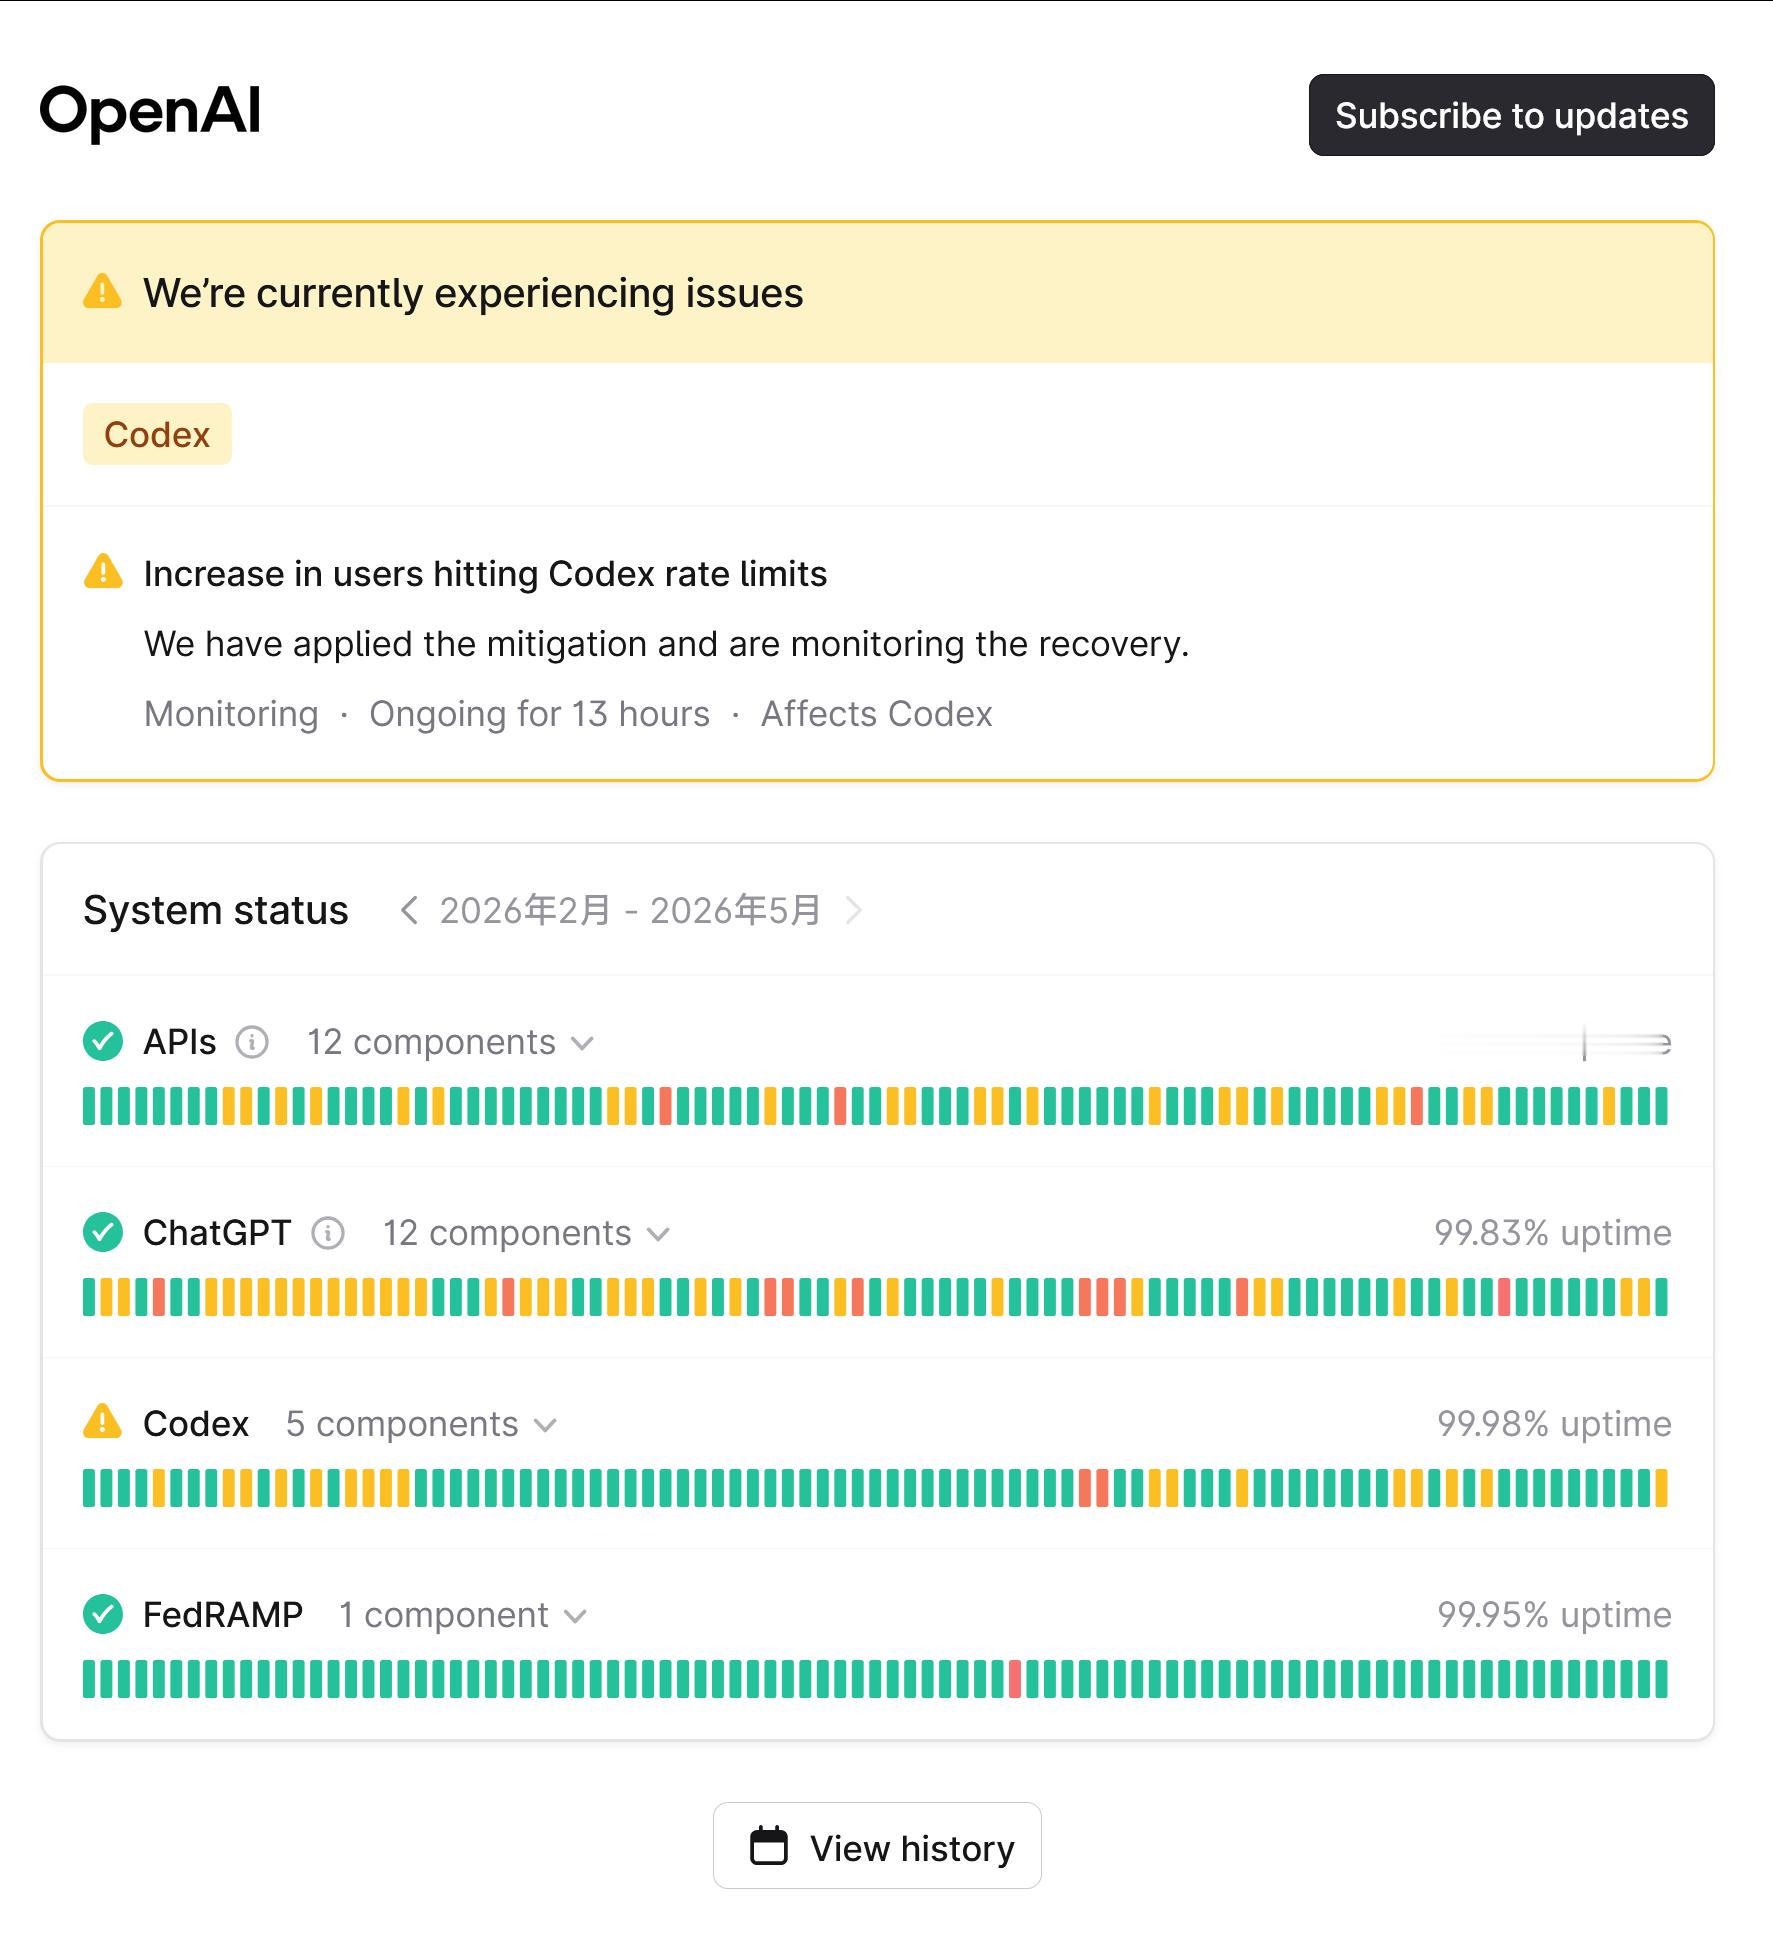
Task: Click the info icon next to APIs
Action: point(252,1042)
